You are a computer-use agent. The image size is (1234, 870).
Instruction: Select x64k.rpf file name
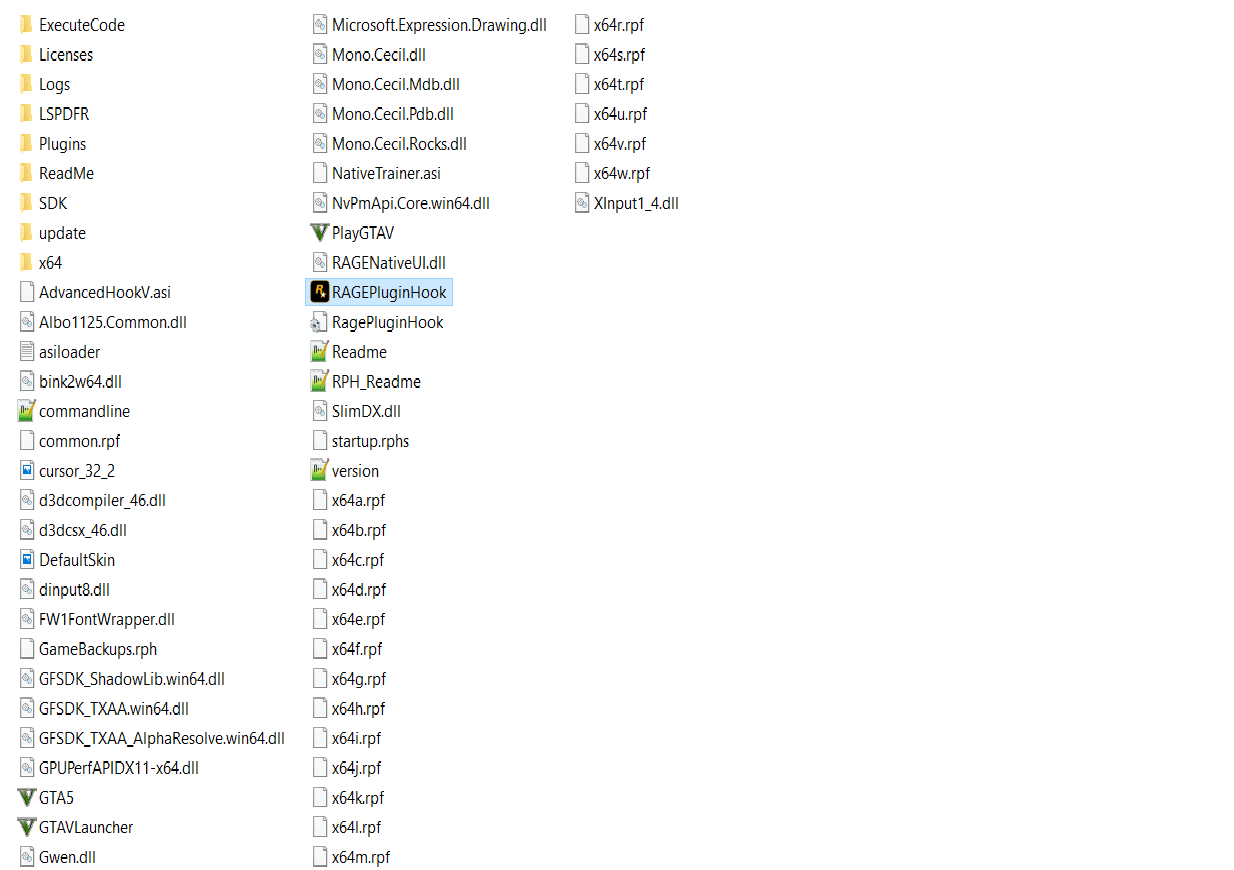coord(358,798)
